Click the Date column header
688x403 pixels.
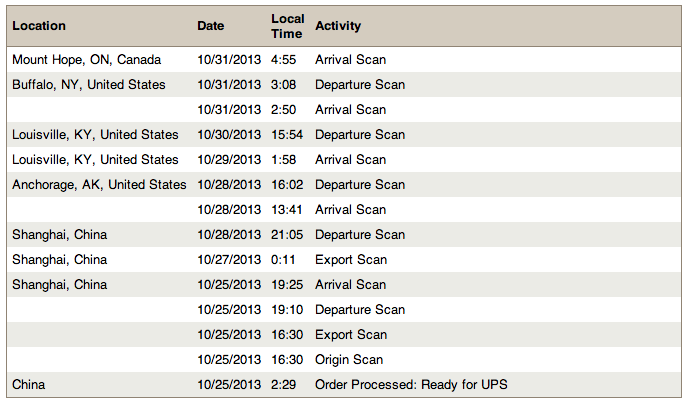point(211,25)
